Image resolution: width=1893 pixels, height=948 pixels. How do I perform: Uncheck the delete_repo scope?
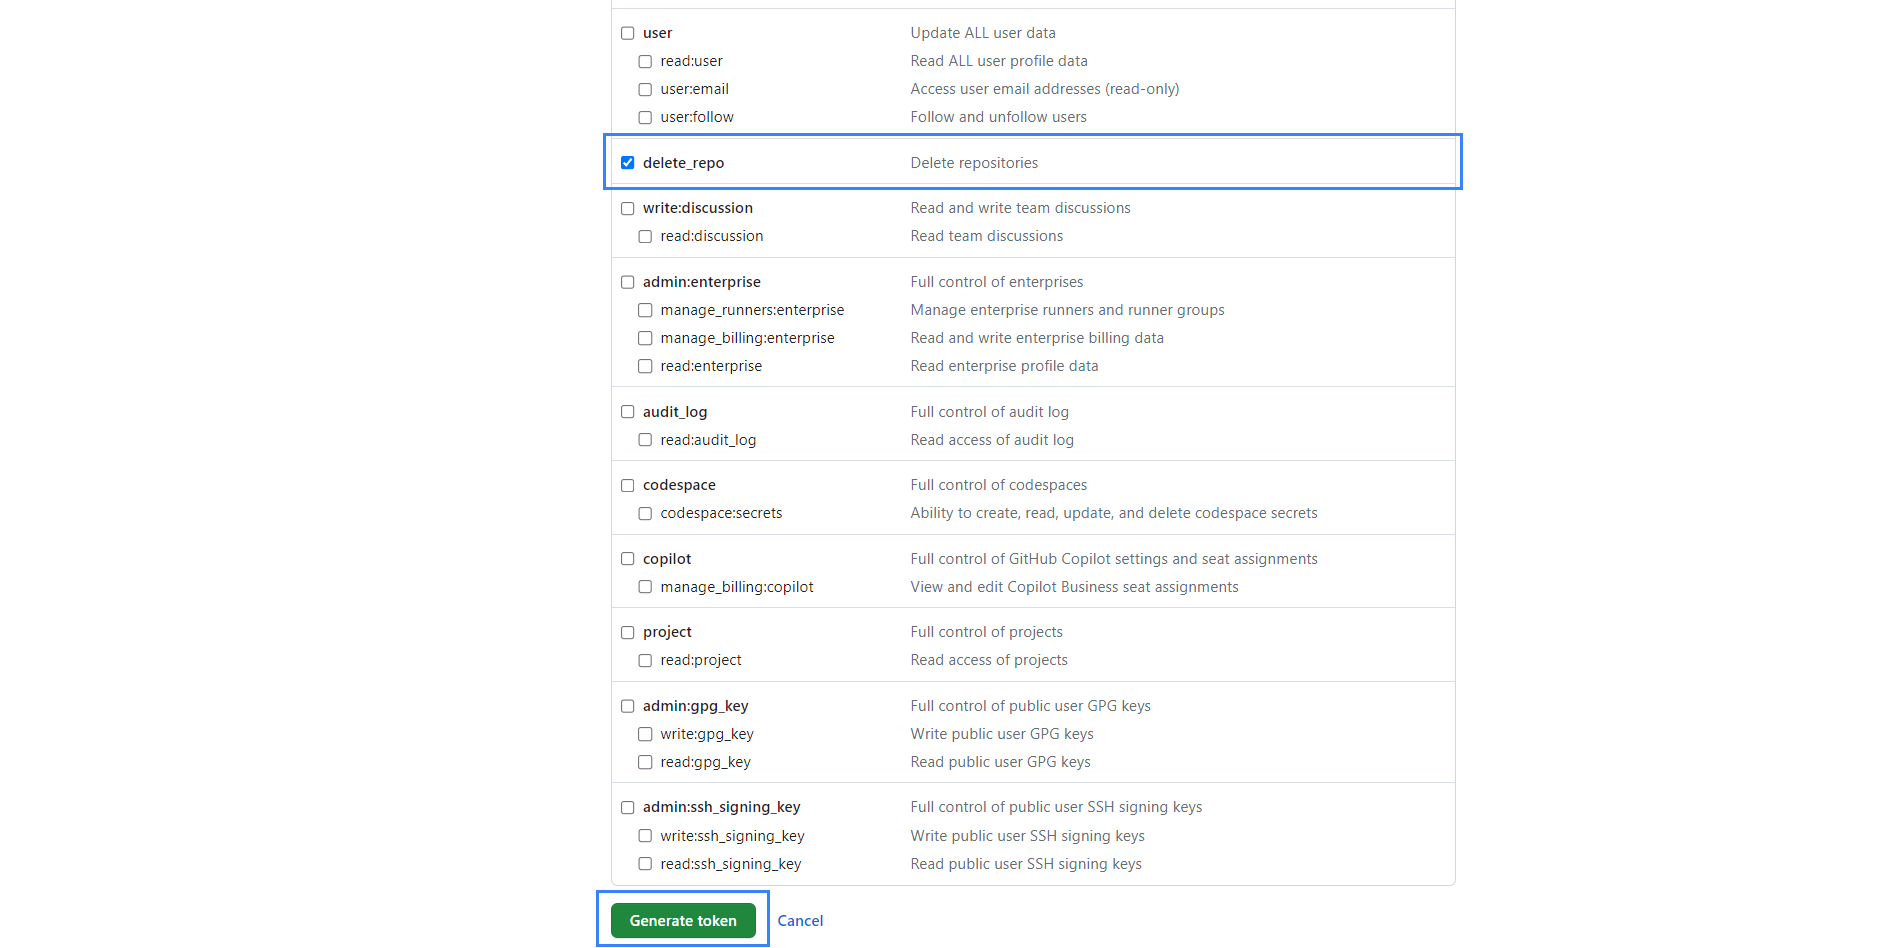coord(627,162)
